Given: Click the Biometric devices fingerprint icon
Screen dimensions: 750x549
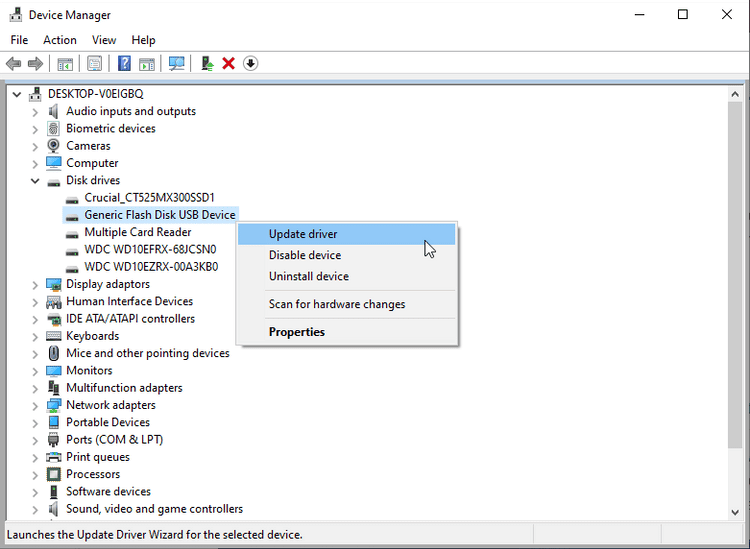Looking at the screenshot, I should tap(53, 129).
